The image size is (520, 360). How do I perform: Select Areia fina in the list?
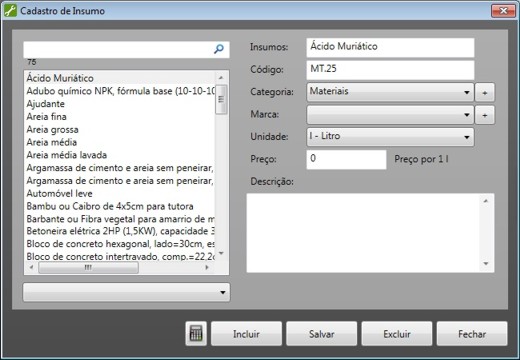pyautogui.click(x=120, y=117)
